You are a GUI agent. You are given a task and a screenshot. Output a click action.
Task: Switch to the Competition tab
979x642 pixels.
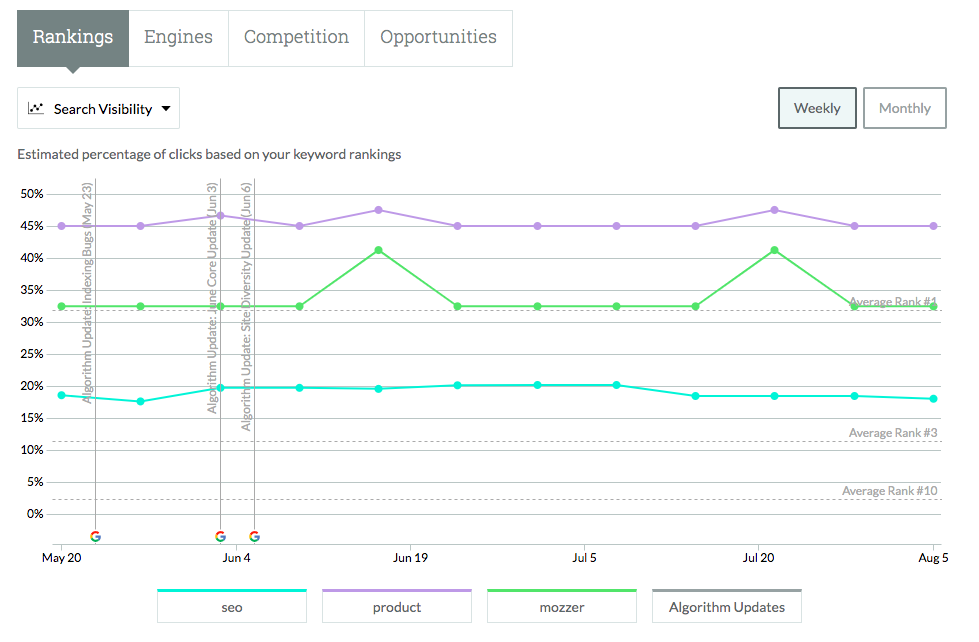tap(296, 37)
